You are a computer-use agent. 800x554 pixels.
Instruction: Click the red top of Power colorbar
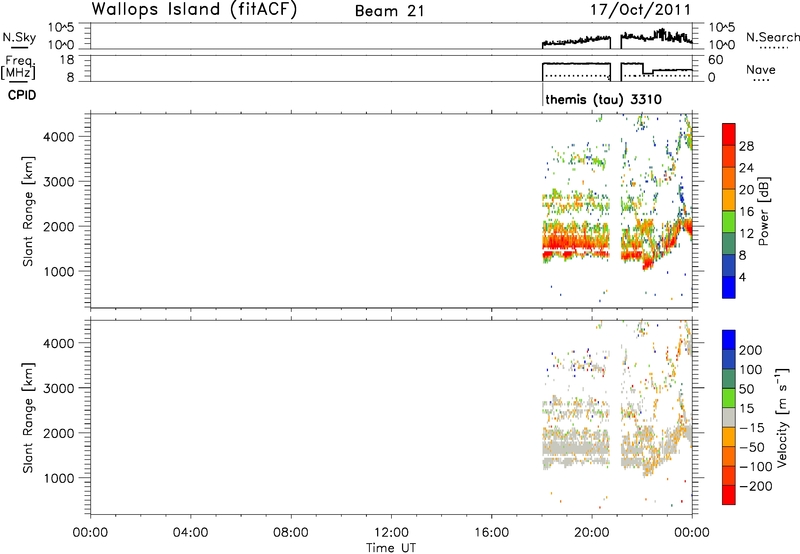(729, 134)
